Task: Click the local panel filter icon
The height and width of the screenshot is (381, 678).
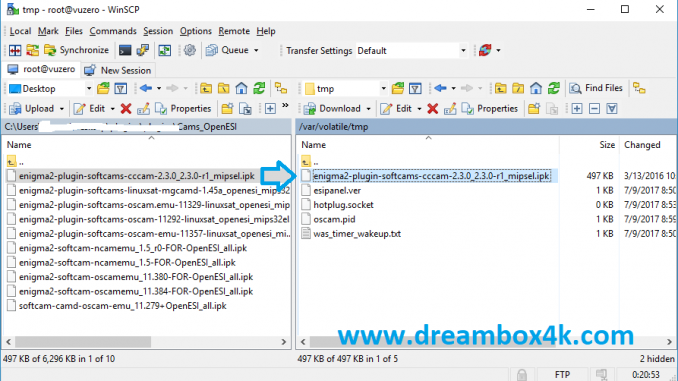Action: 121,89
